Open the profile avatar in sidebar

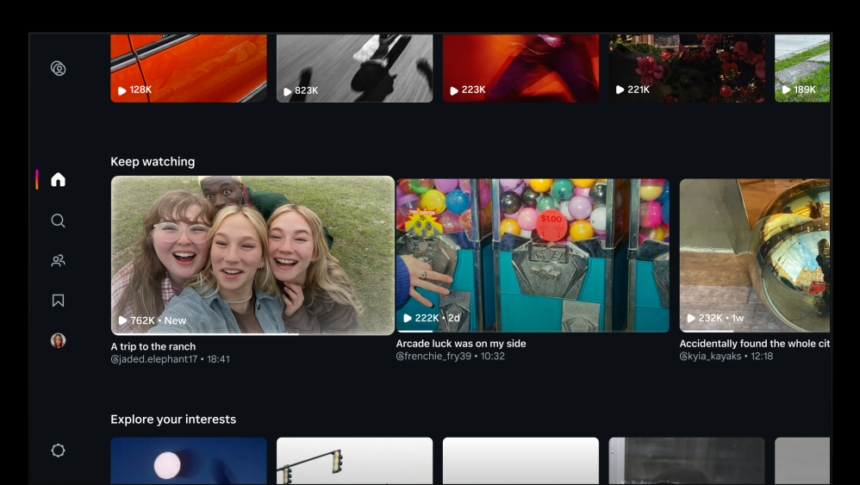58,340
